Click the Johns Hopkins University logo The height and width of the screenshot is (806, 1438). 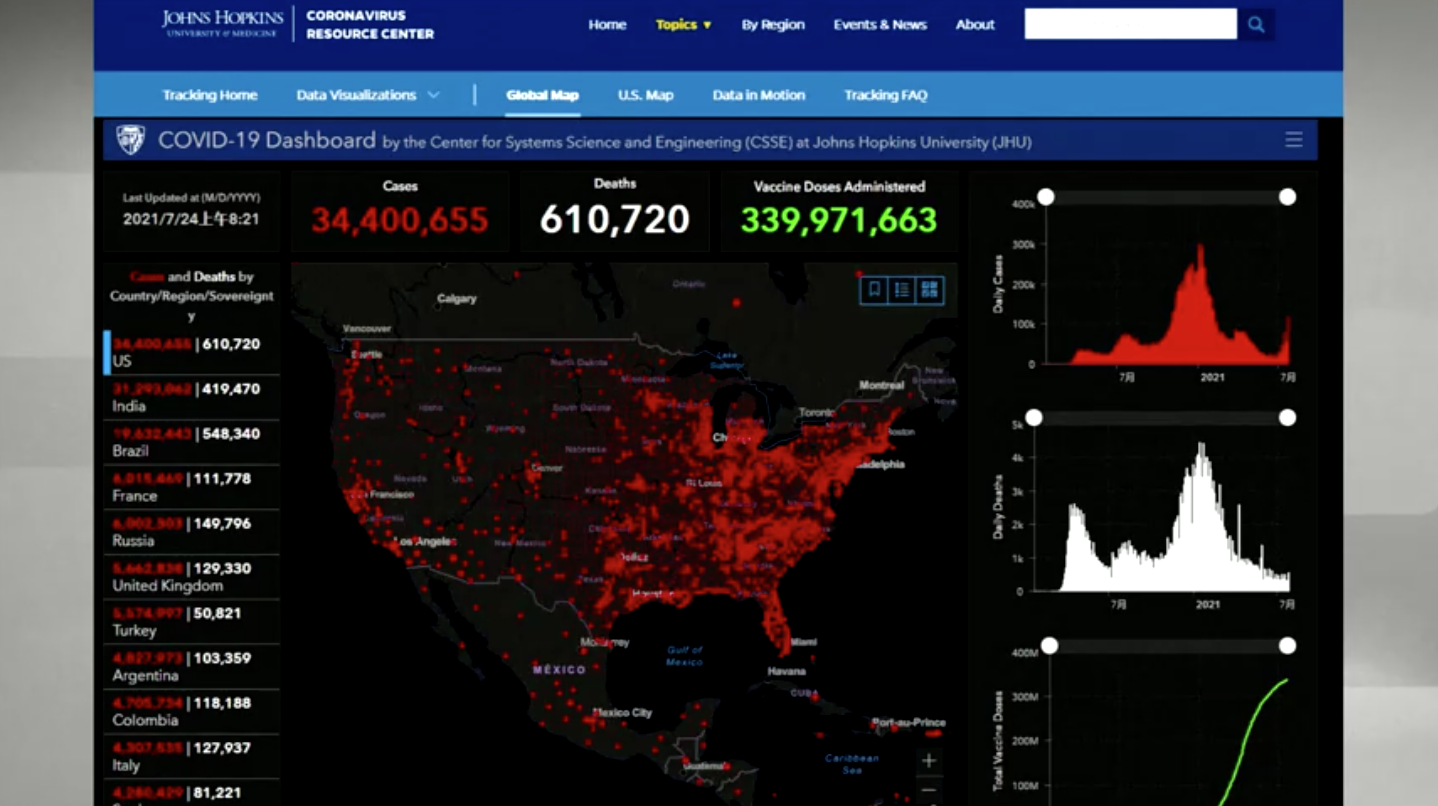tap(223, 24)
